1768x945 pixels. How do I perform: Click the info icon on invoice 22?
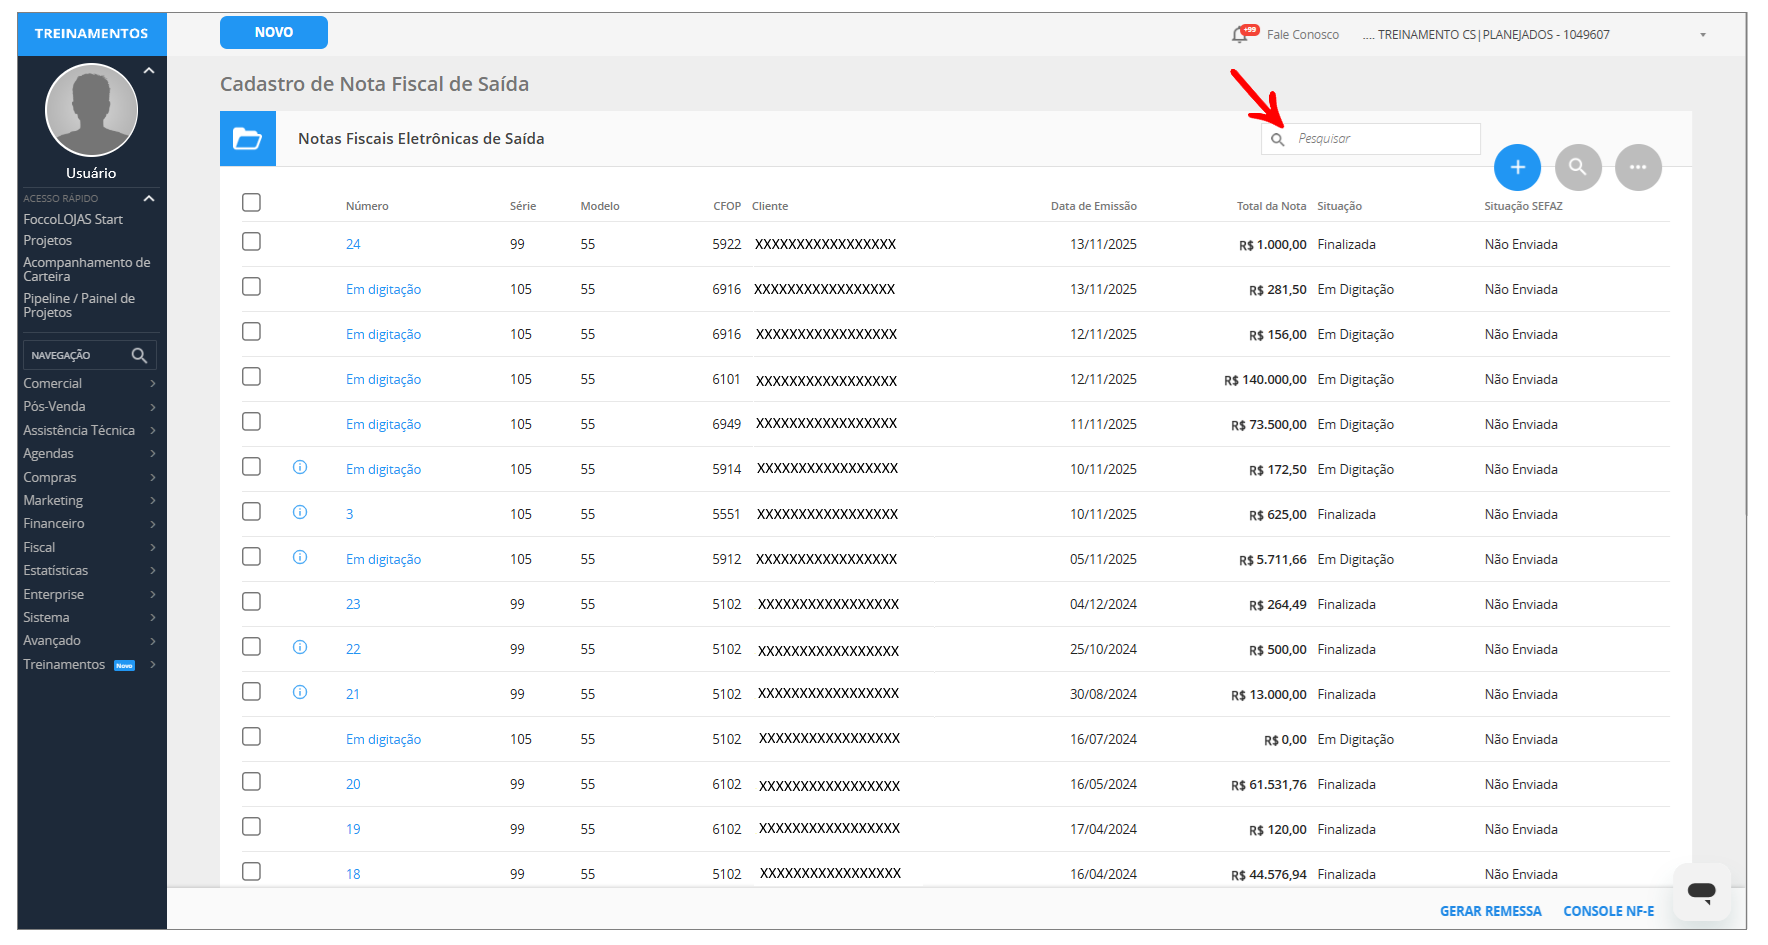point(300,648)
